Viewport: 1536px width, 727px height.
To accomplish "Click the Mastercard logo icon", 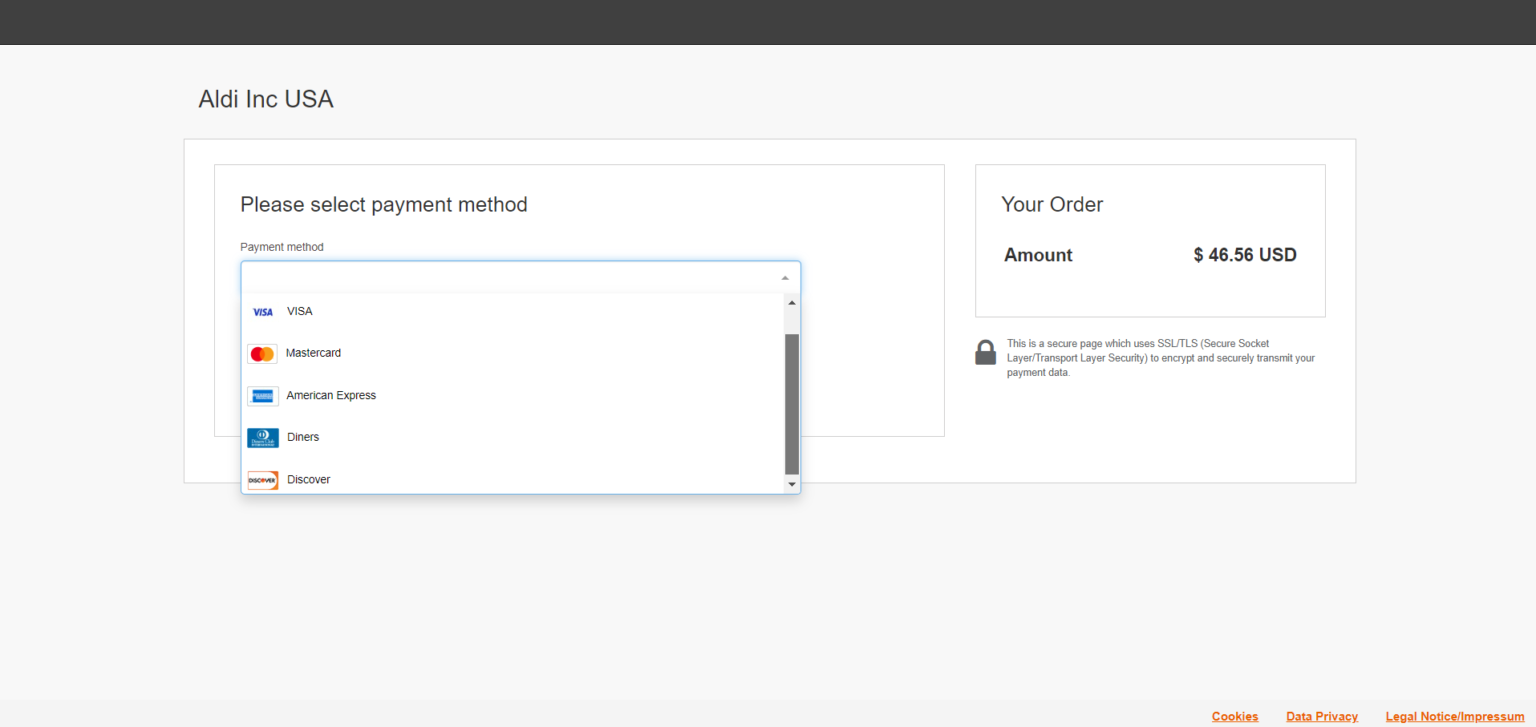I will [x=262, y=354].
